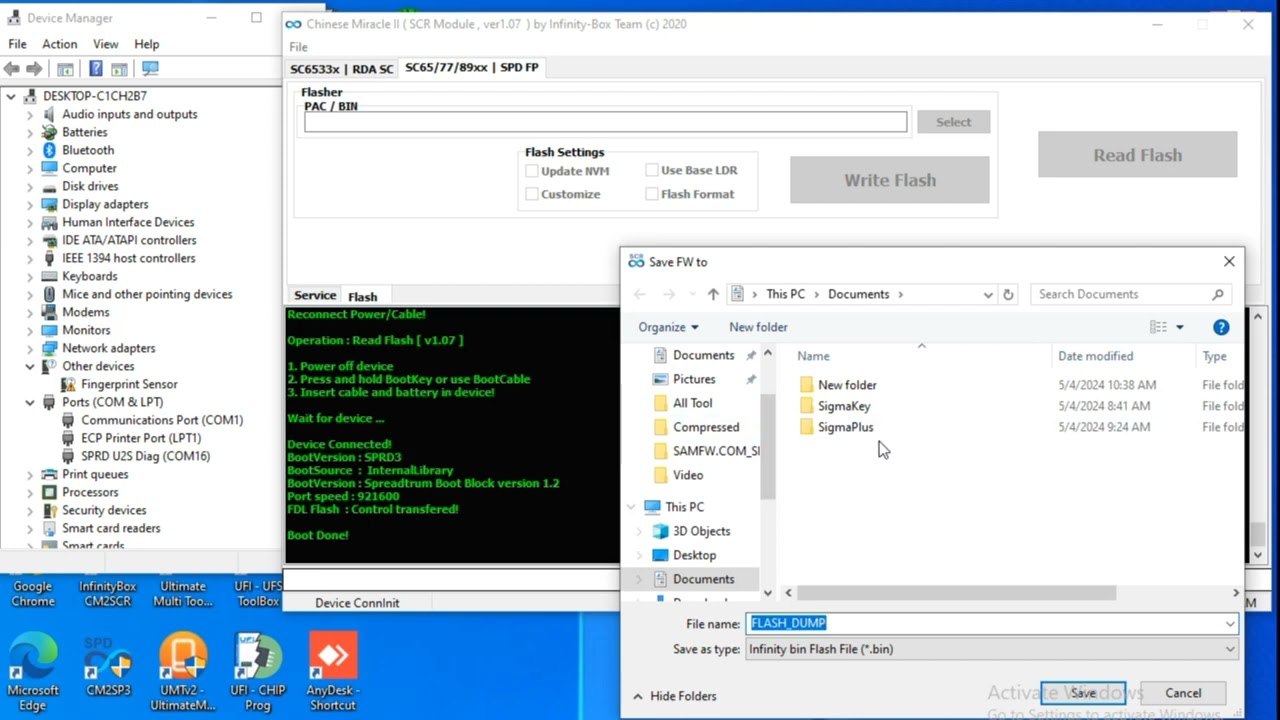Select Communications Port (COM1) in Device Manager
The image size is (1280, 720).
click(x=162, y=420)
